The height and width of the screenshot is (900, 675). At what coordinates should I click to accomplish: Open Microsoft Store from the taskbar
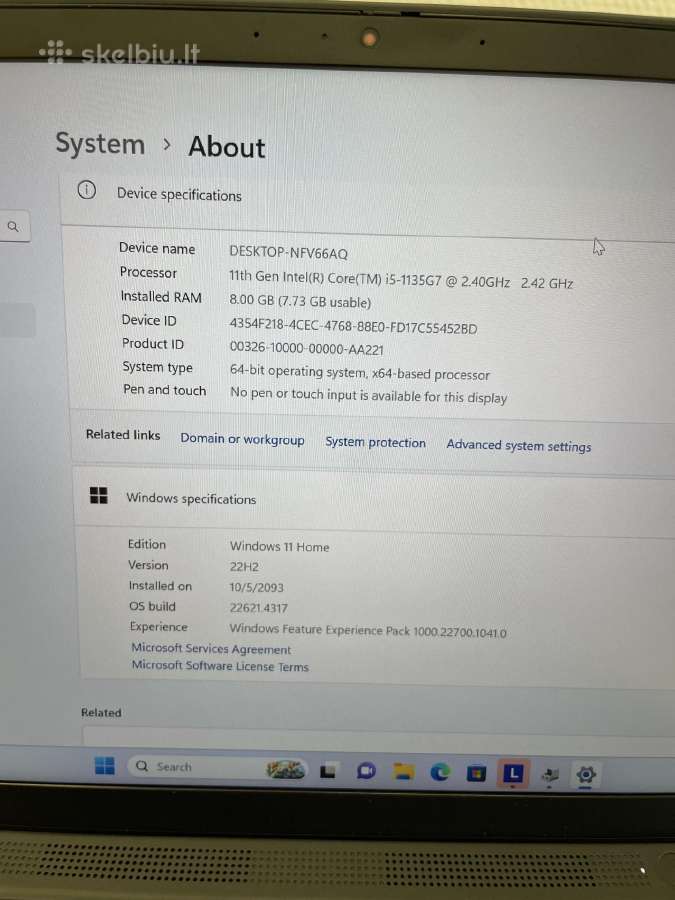(x=476, y=774)
